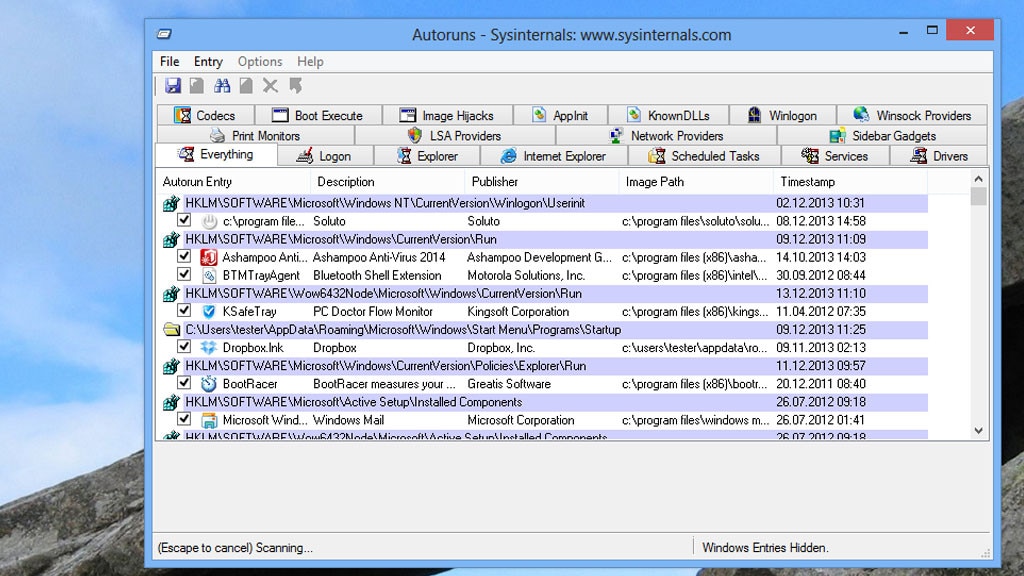Click the BootRacer stopwatch icon

(x=208, y=384)
